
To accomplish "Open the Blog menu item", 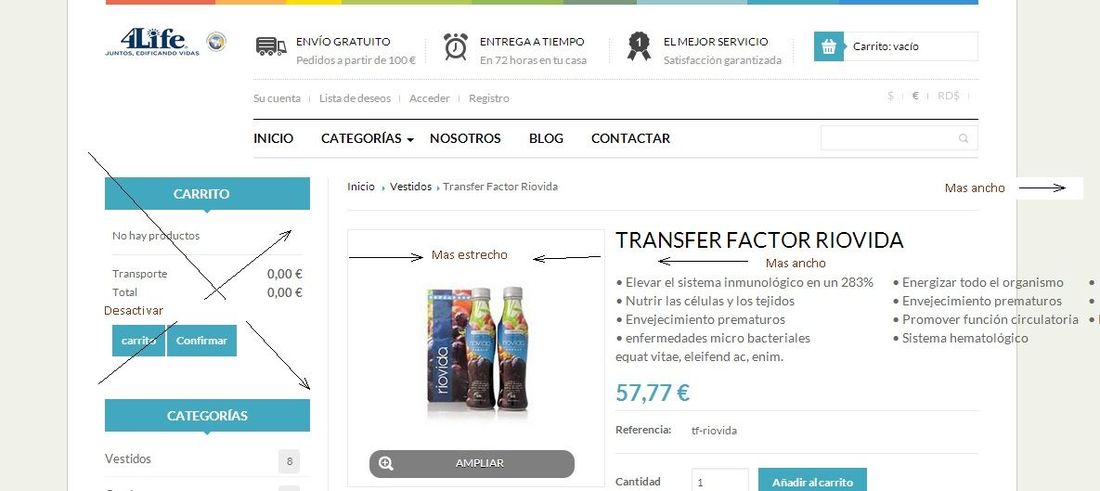I will (x=546, y=138).
